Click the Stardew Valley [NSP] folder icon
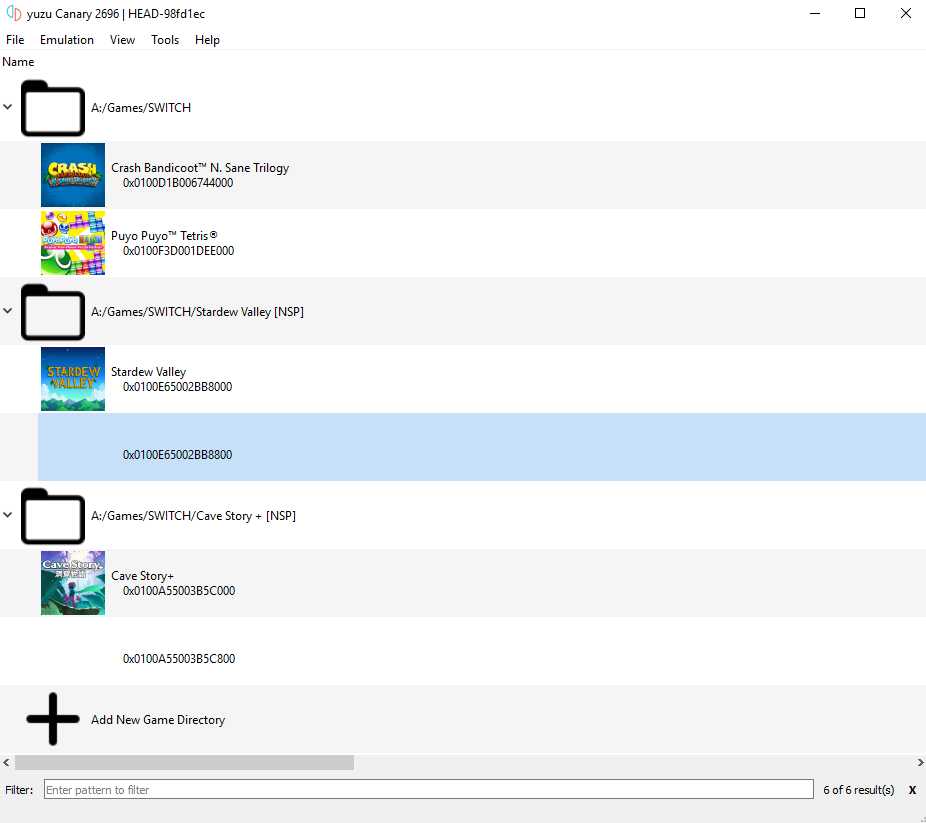The image size is (926, 823). click(53, 312)
